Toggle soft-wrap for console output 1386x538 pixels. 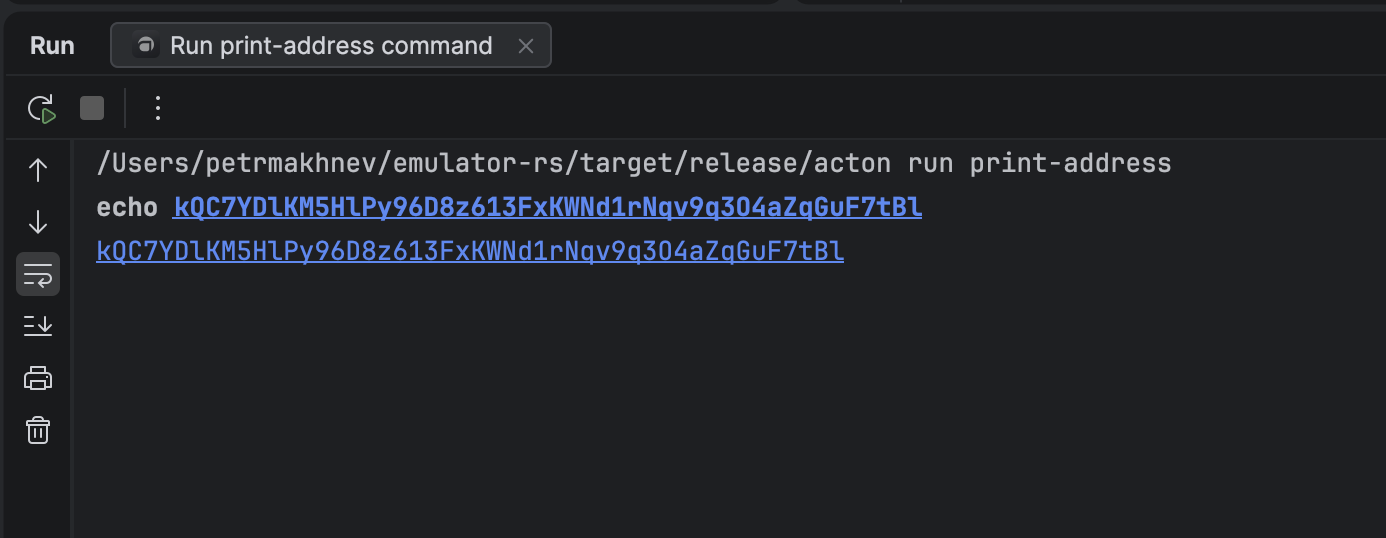click(38, 274)
